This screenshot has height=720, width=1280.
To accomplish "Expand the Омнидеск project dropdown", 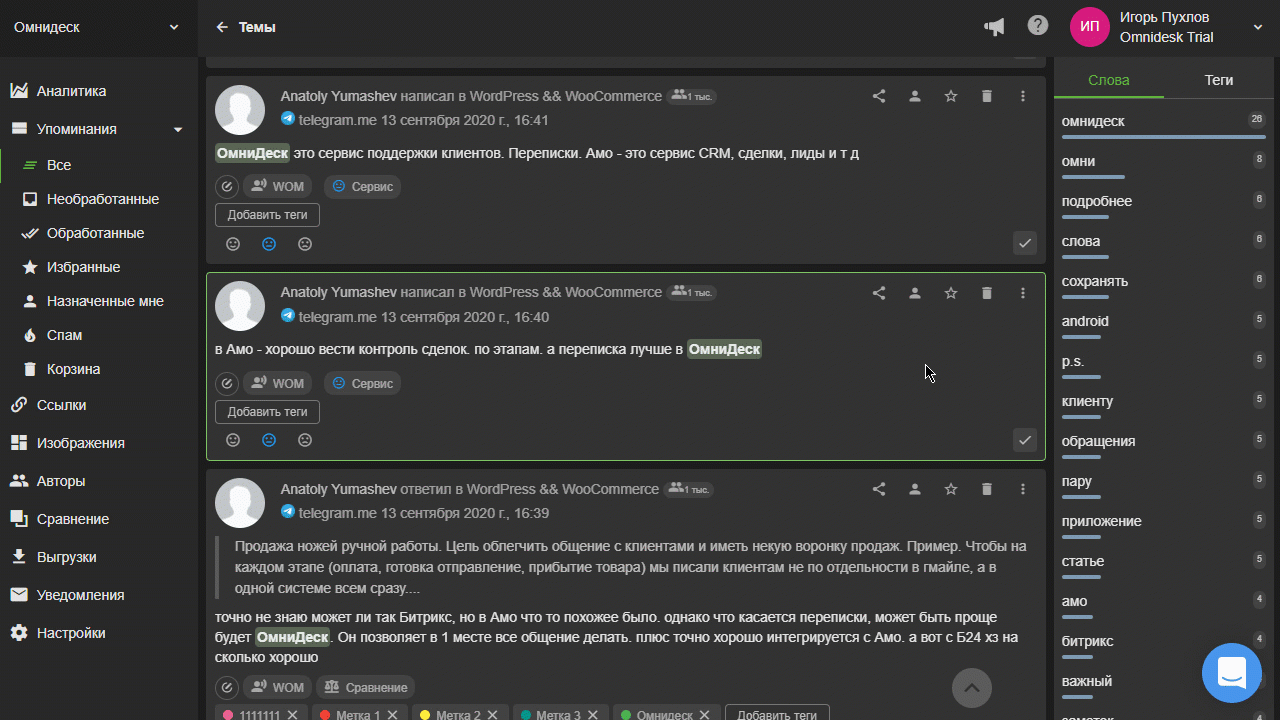I will click(97, 27).
